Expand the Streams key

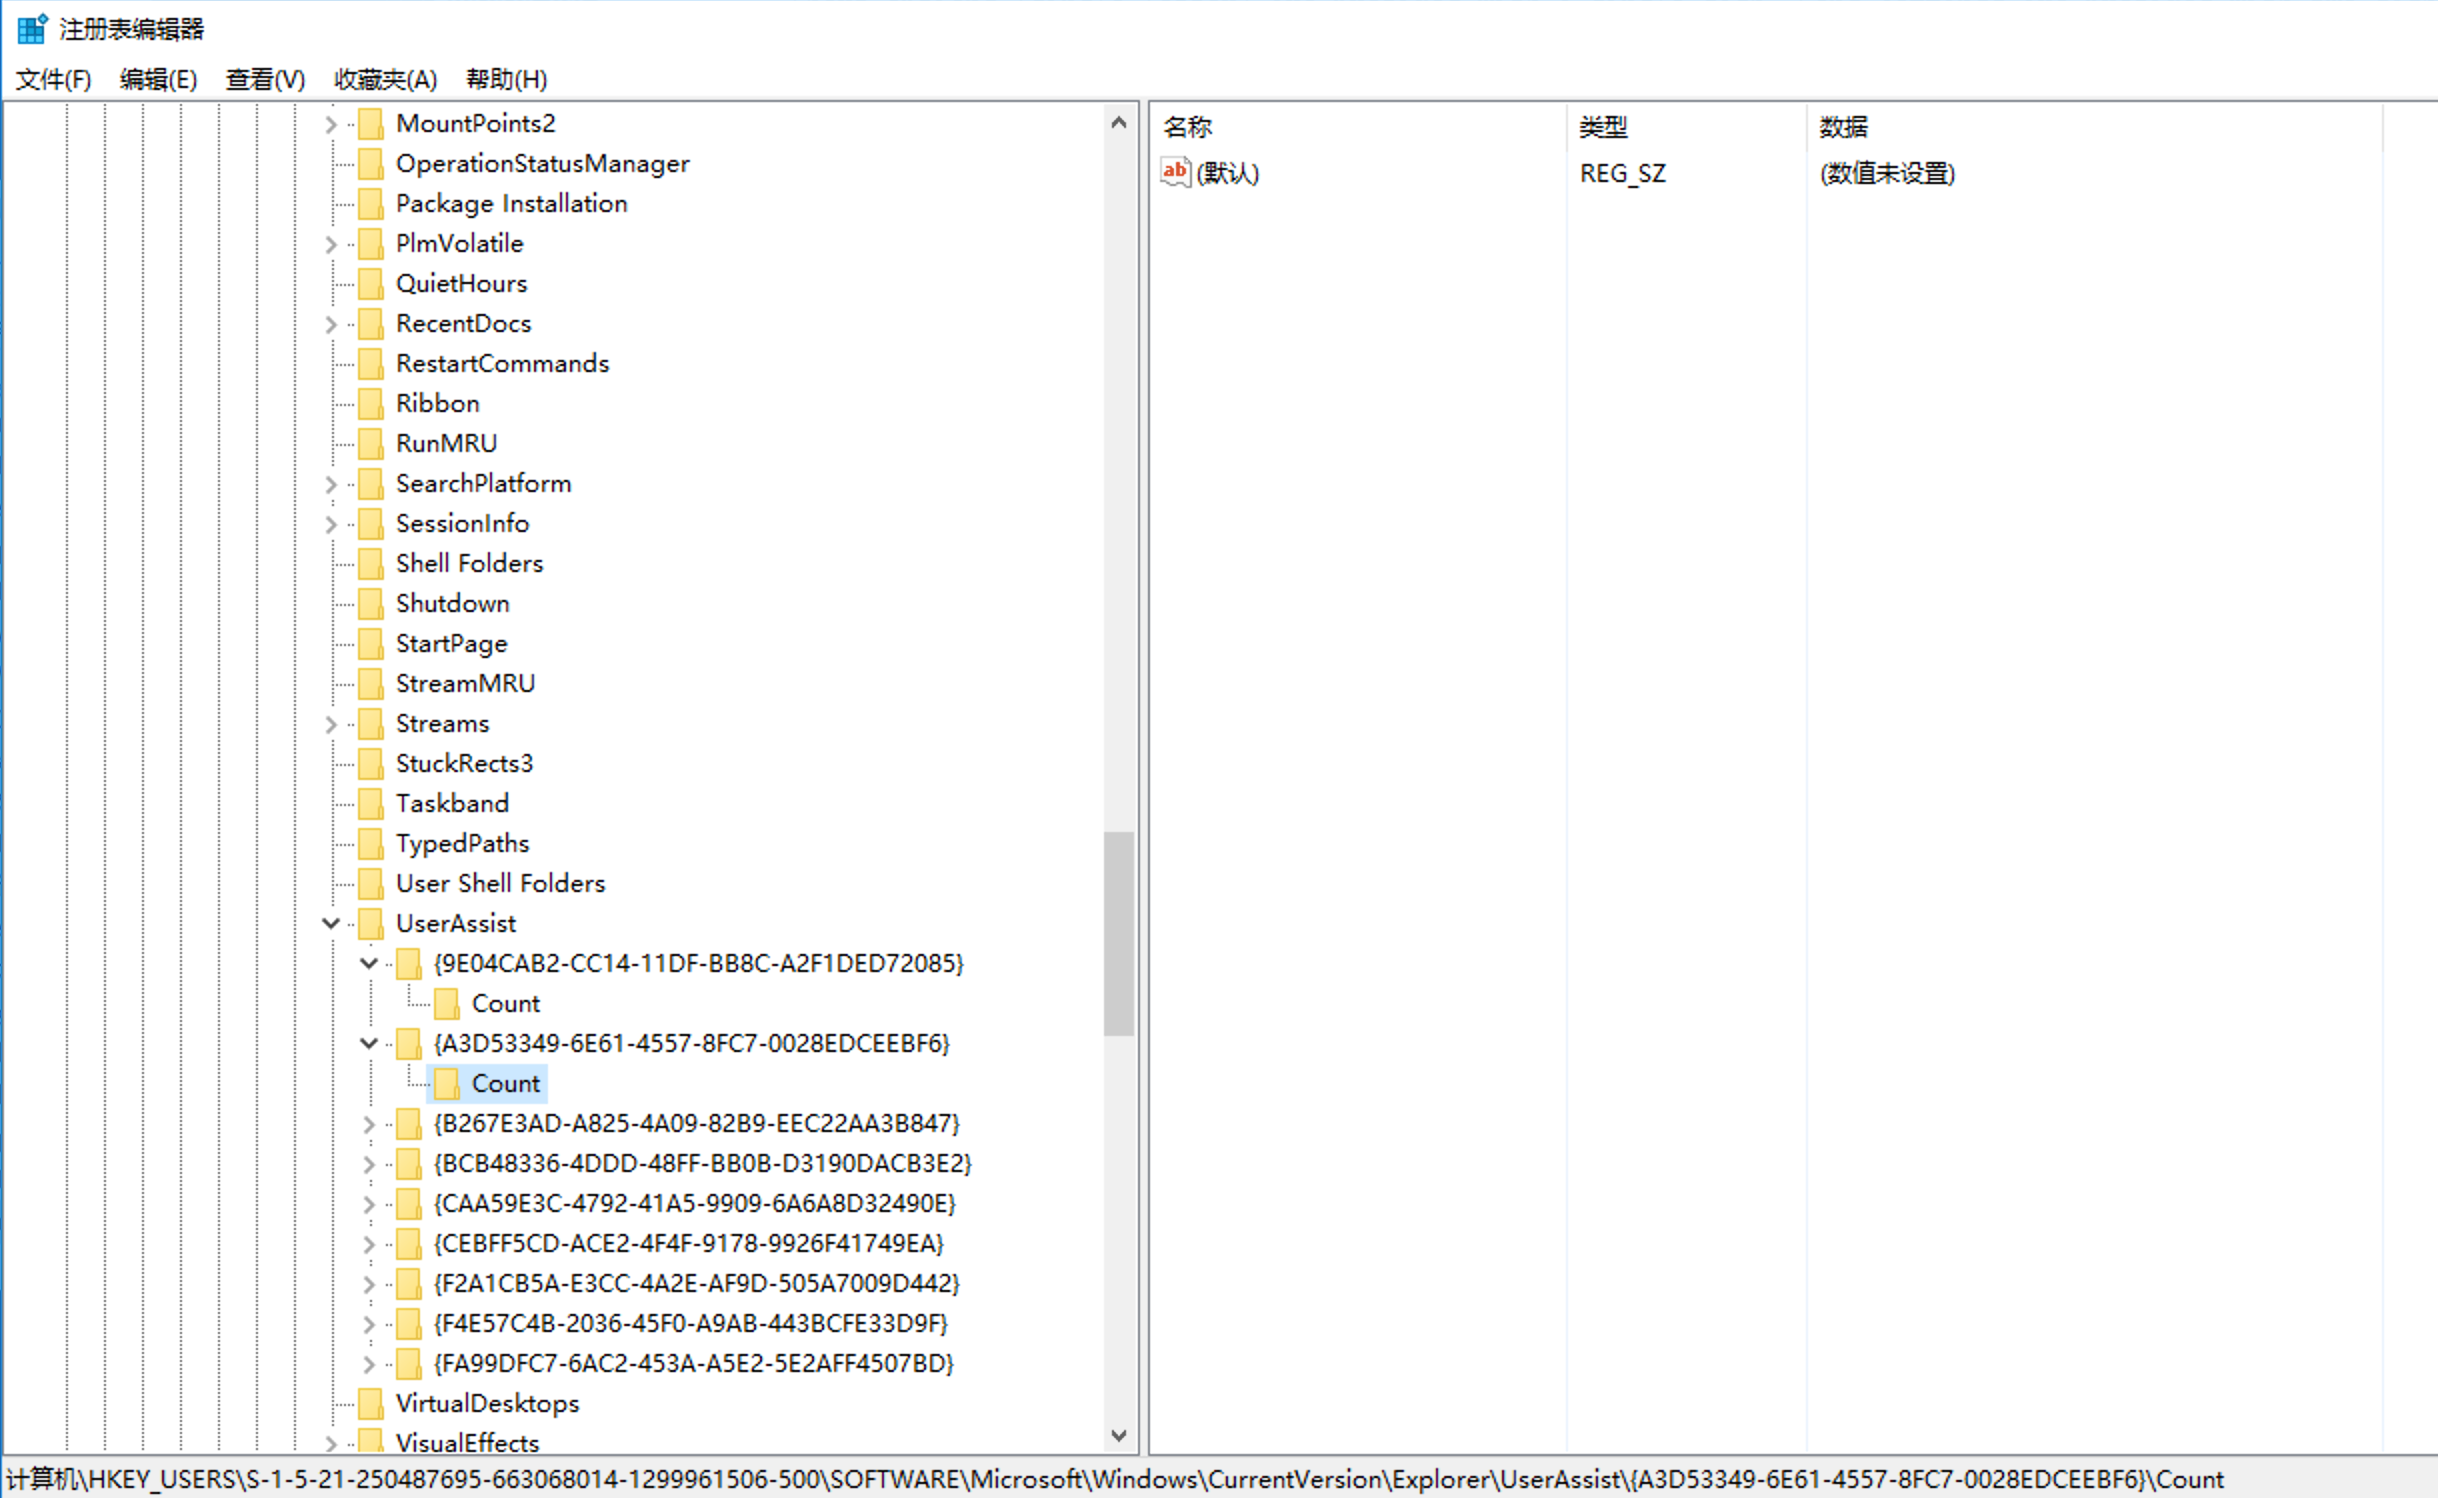click(x=331, y=724)
